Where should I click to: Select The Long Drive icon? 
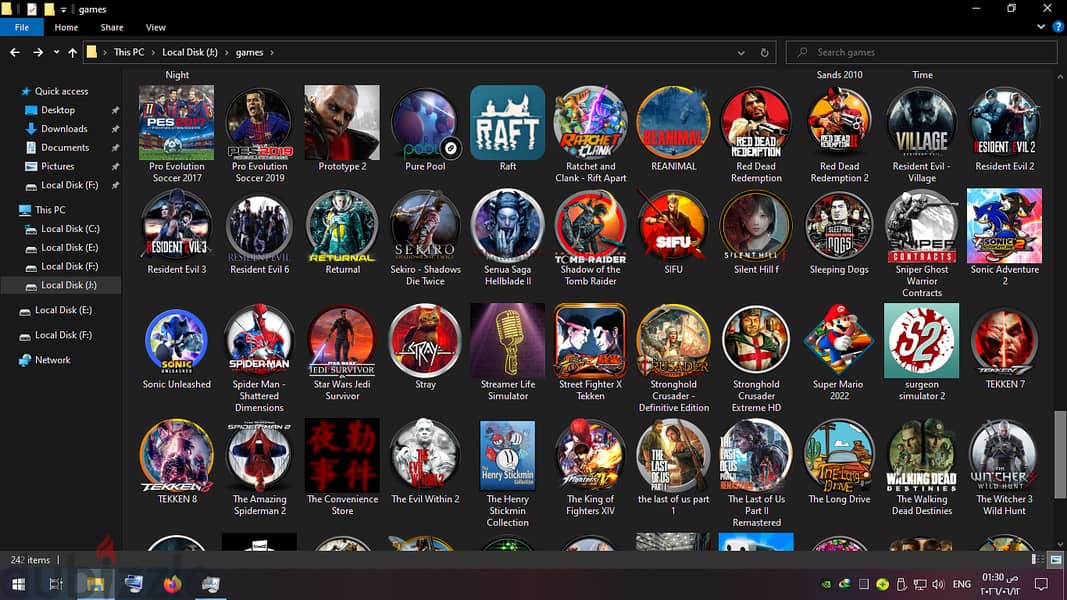[839, 455]
